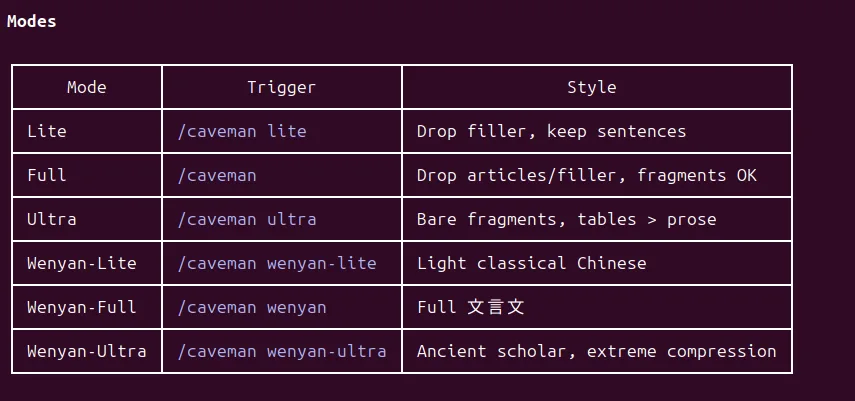
Task: Click 'Bare fragments, tables > prose' text
Action: pos(566,219)
